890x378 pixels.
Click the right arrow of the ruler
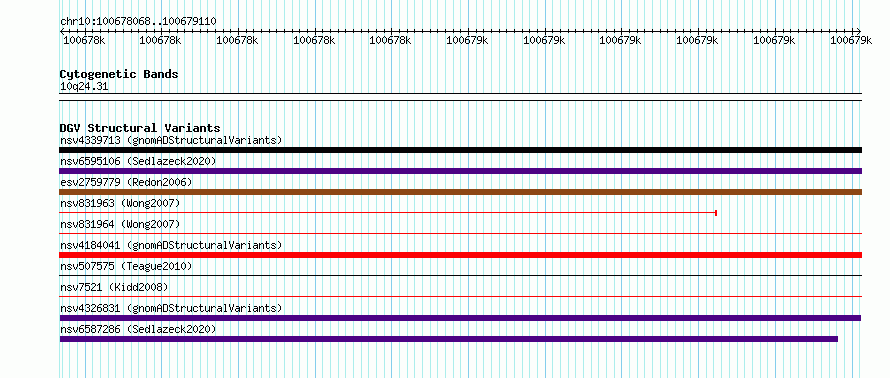859,31
